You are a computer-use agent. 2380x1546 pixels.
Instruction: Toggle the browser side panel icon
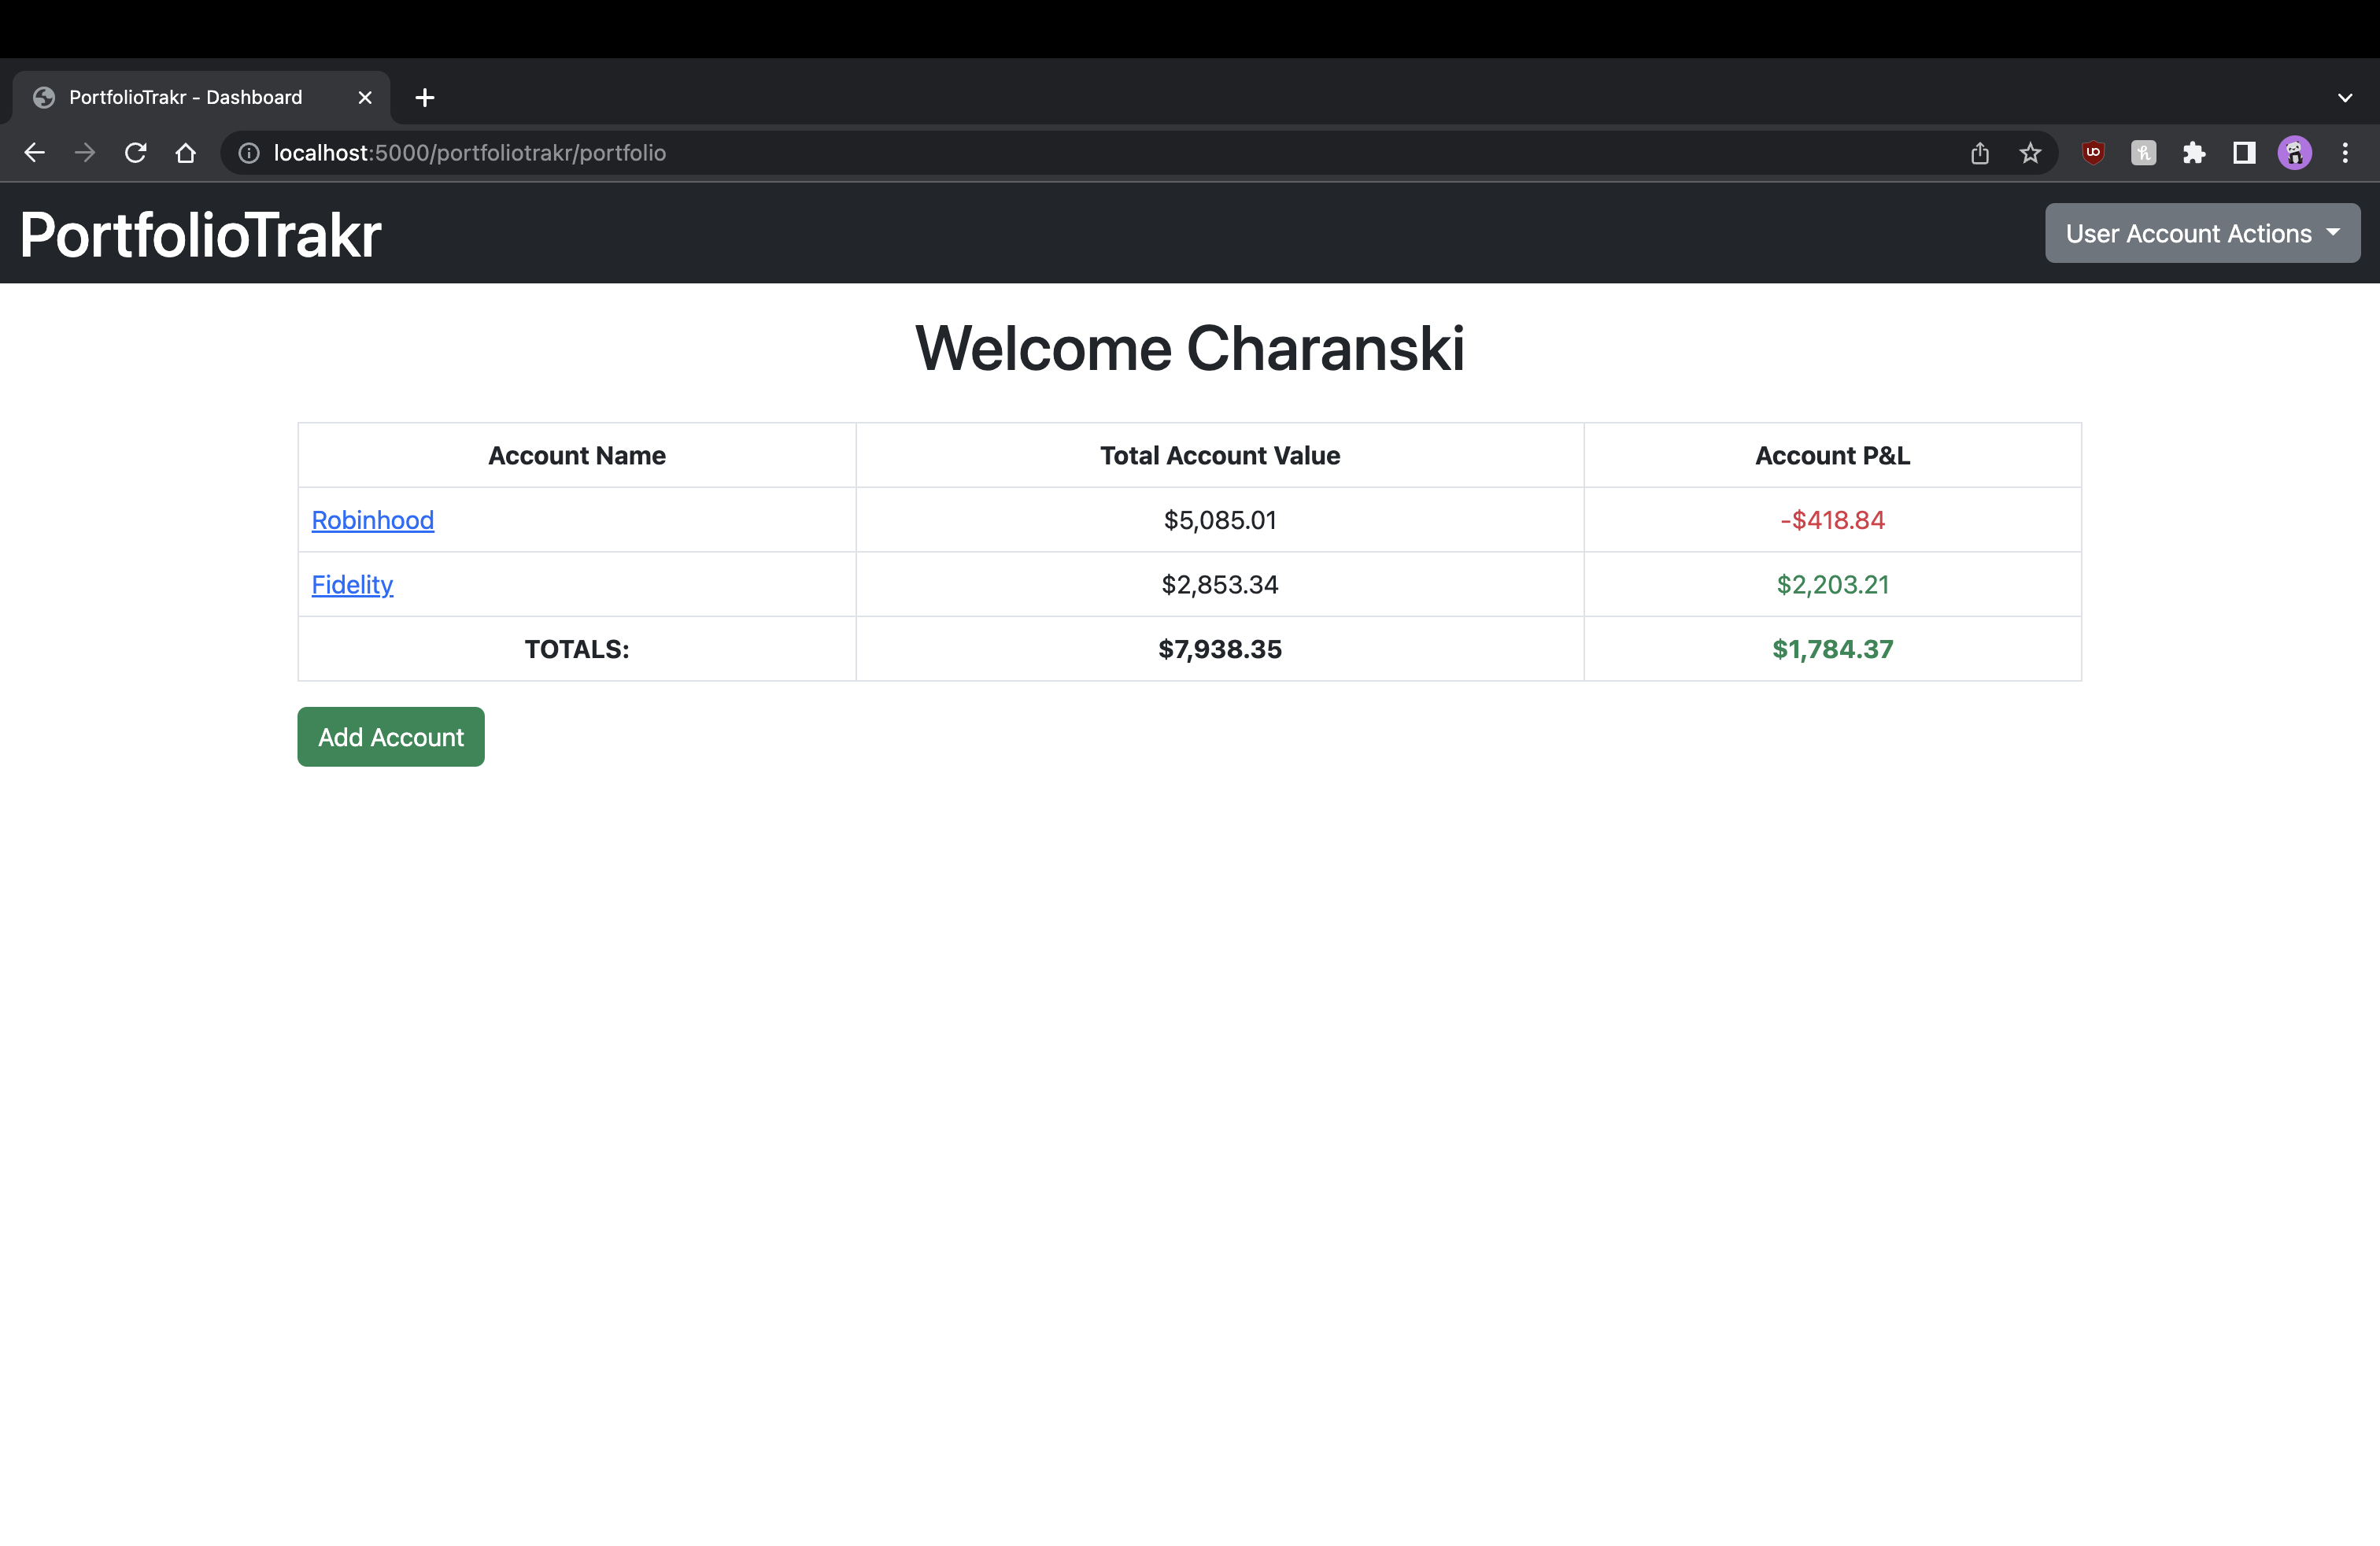2244,153
